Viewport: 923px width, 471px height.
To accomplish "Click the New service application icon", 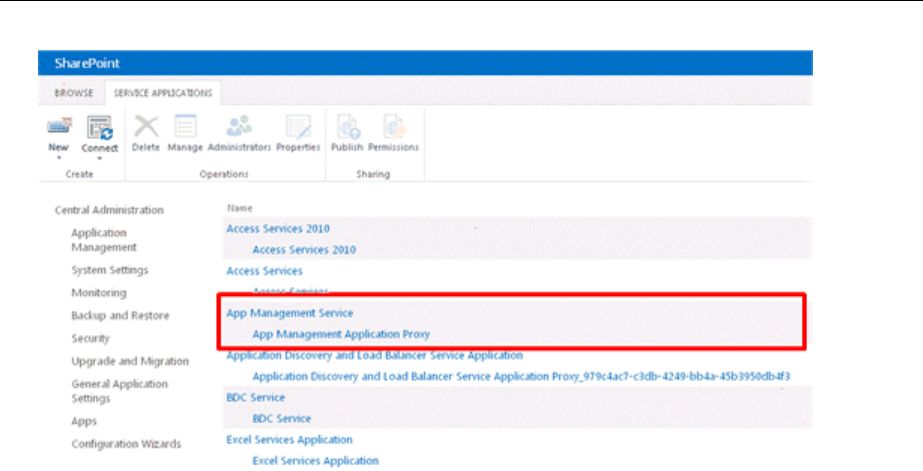I will click(x=59, y=126).
